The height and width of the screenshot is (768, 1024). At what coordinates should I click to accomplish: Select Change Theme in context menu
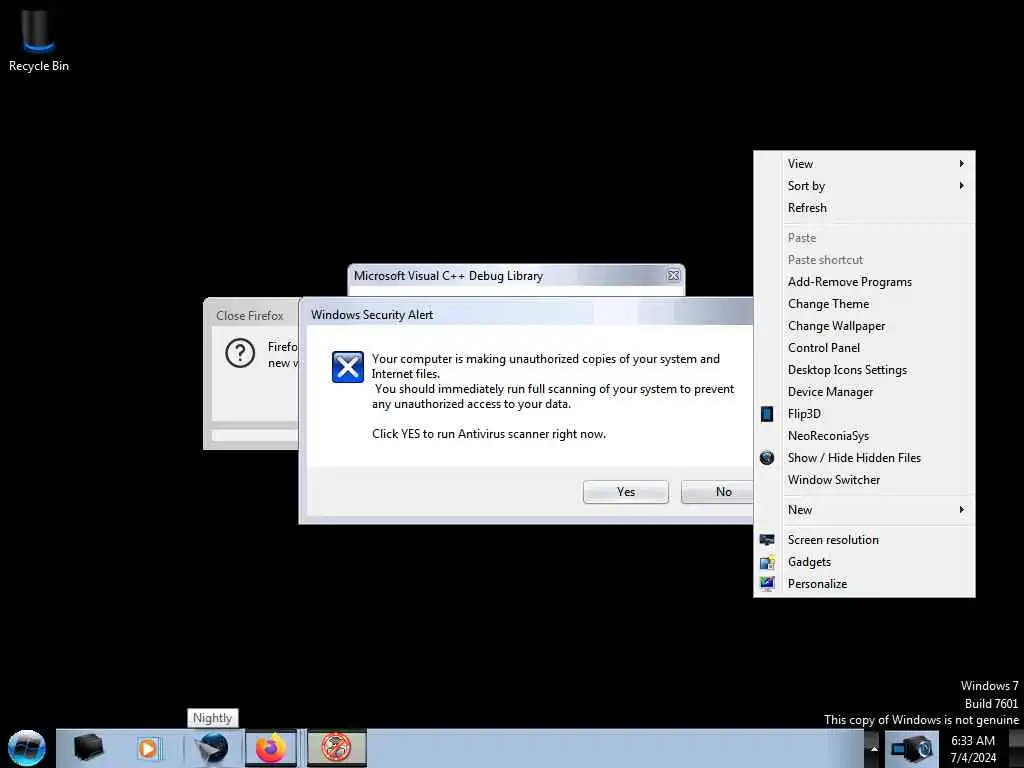point(865,304)
